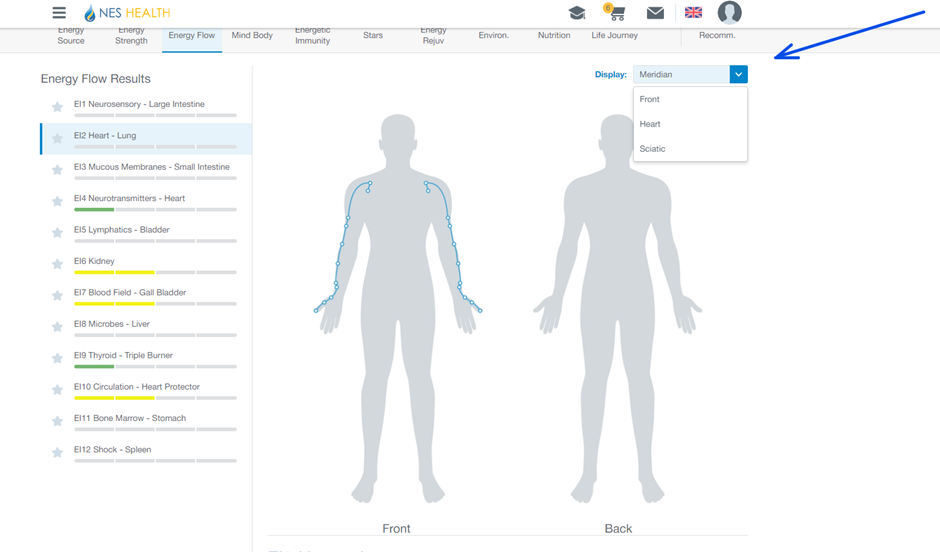Open the shopping cart
This screenshot has width=940, height=552.
(x=615, y=13)
